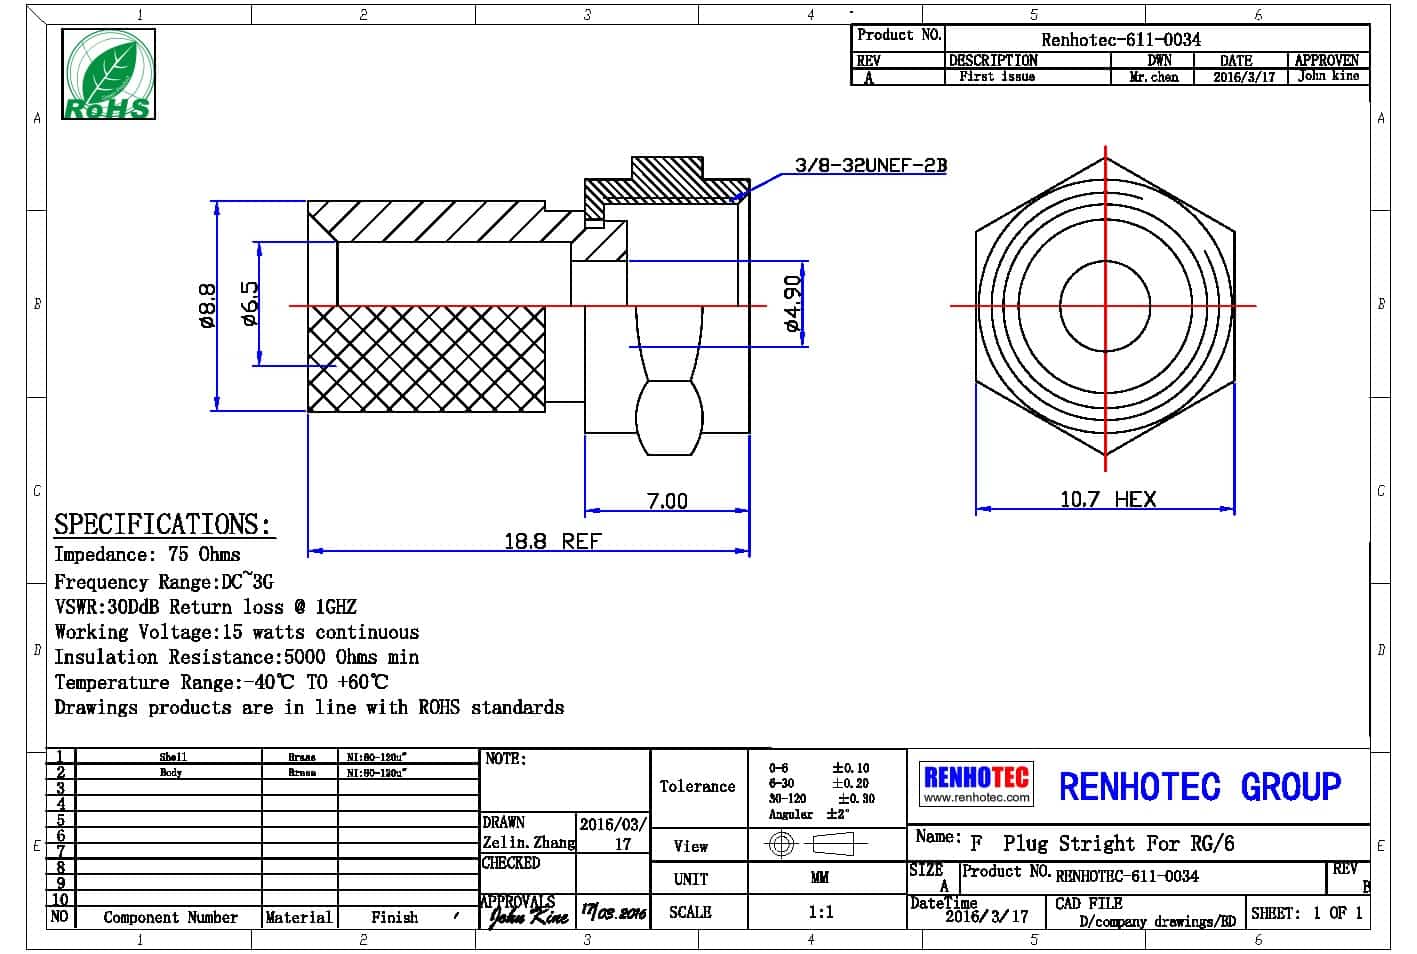Select the 7.00 nut length dimension
The height and width of the screenshot is (954, 1417).
pos(667,501)
